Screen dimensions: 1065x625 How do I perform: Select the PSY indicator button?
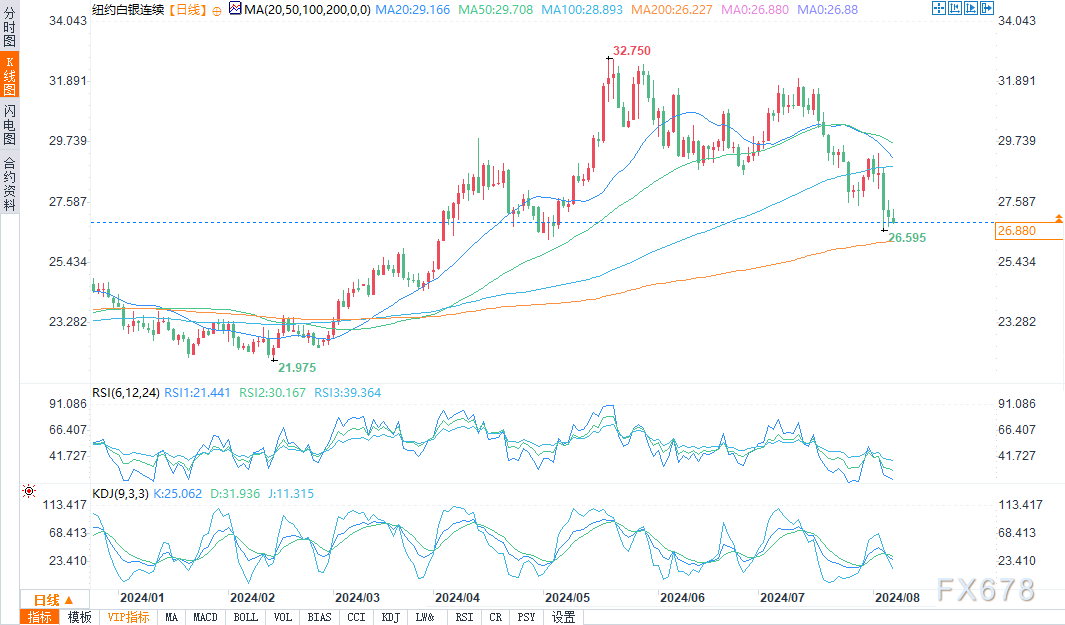point(526,617)
